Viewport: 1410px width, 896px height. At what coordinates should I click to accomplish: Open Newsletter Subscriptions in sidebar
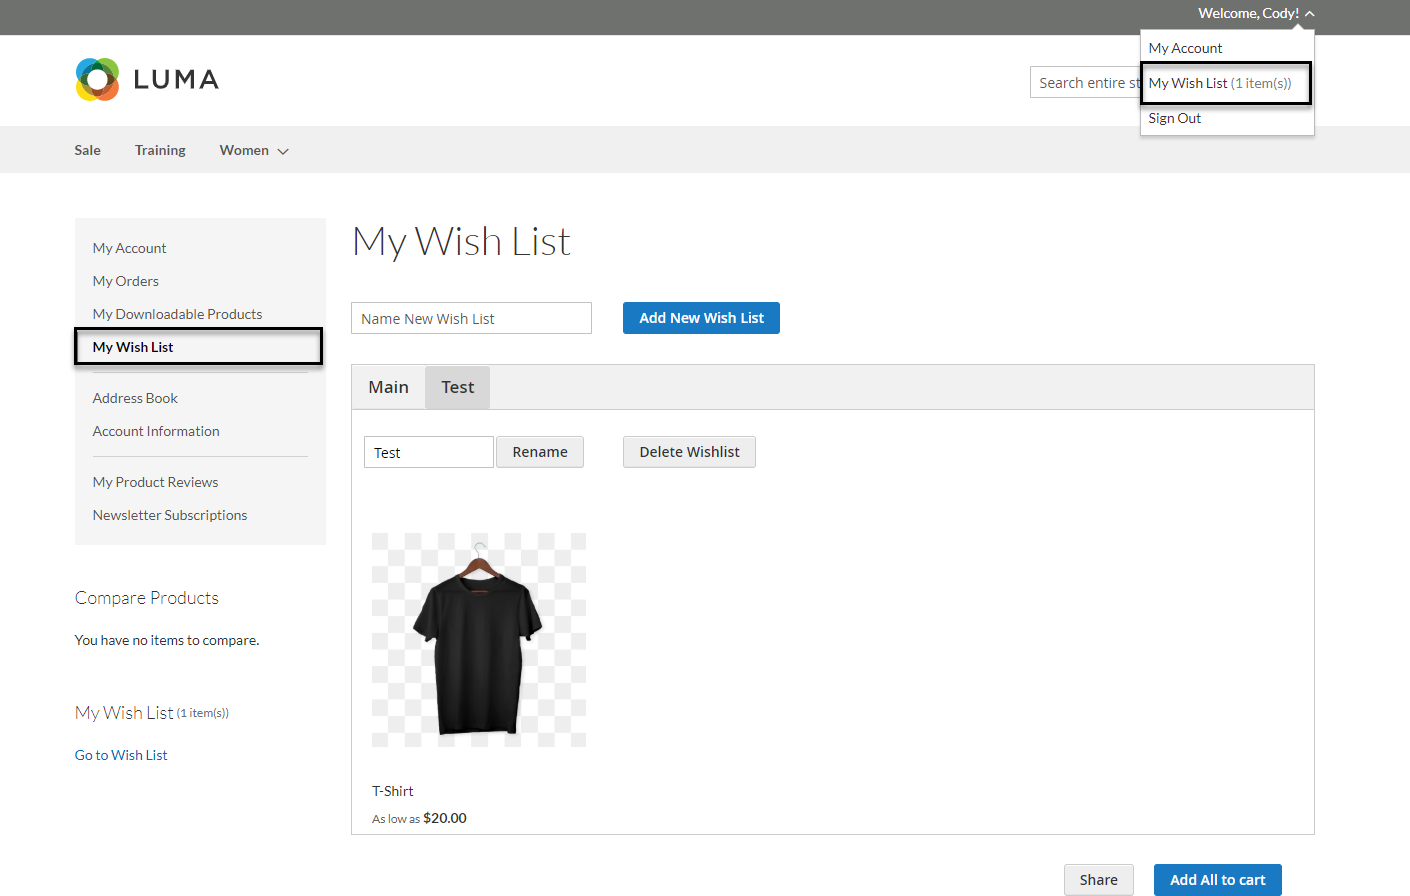click(170, 515)
